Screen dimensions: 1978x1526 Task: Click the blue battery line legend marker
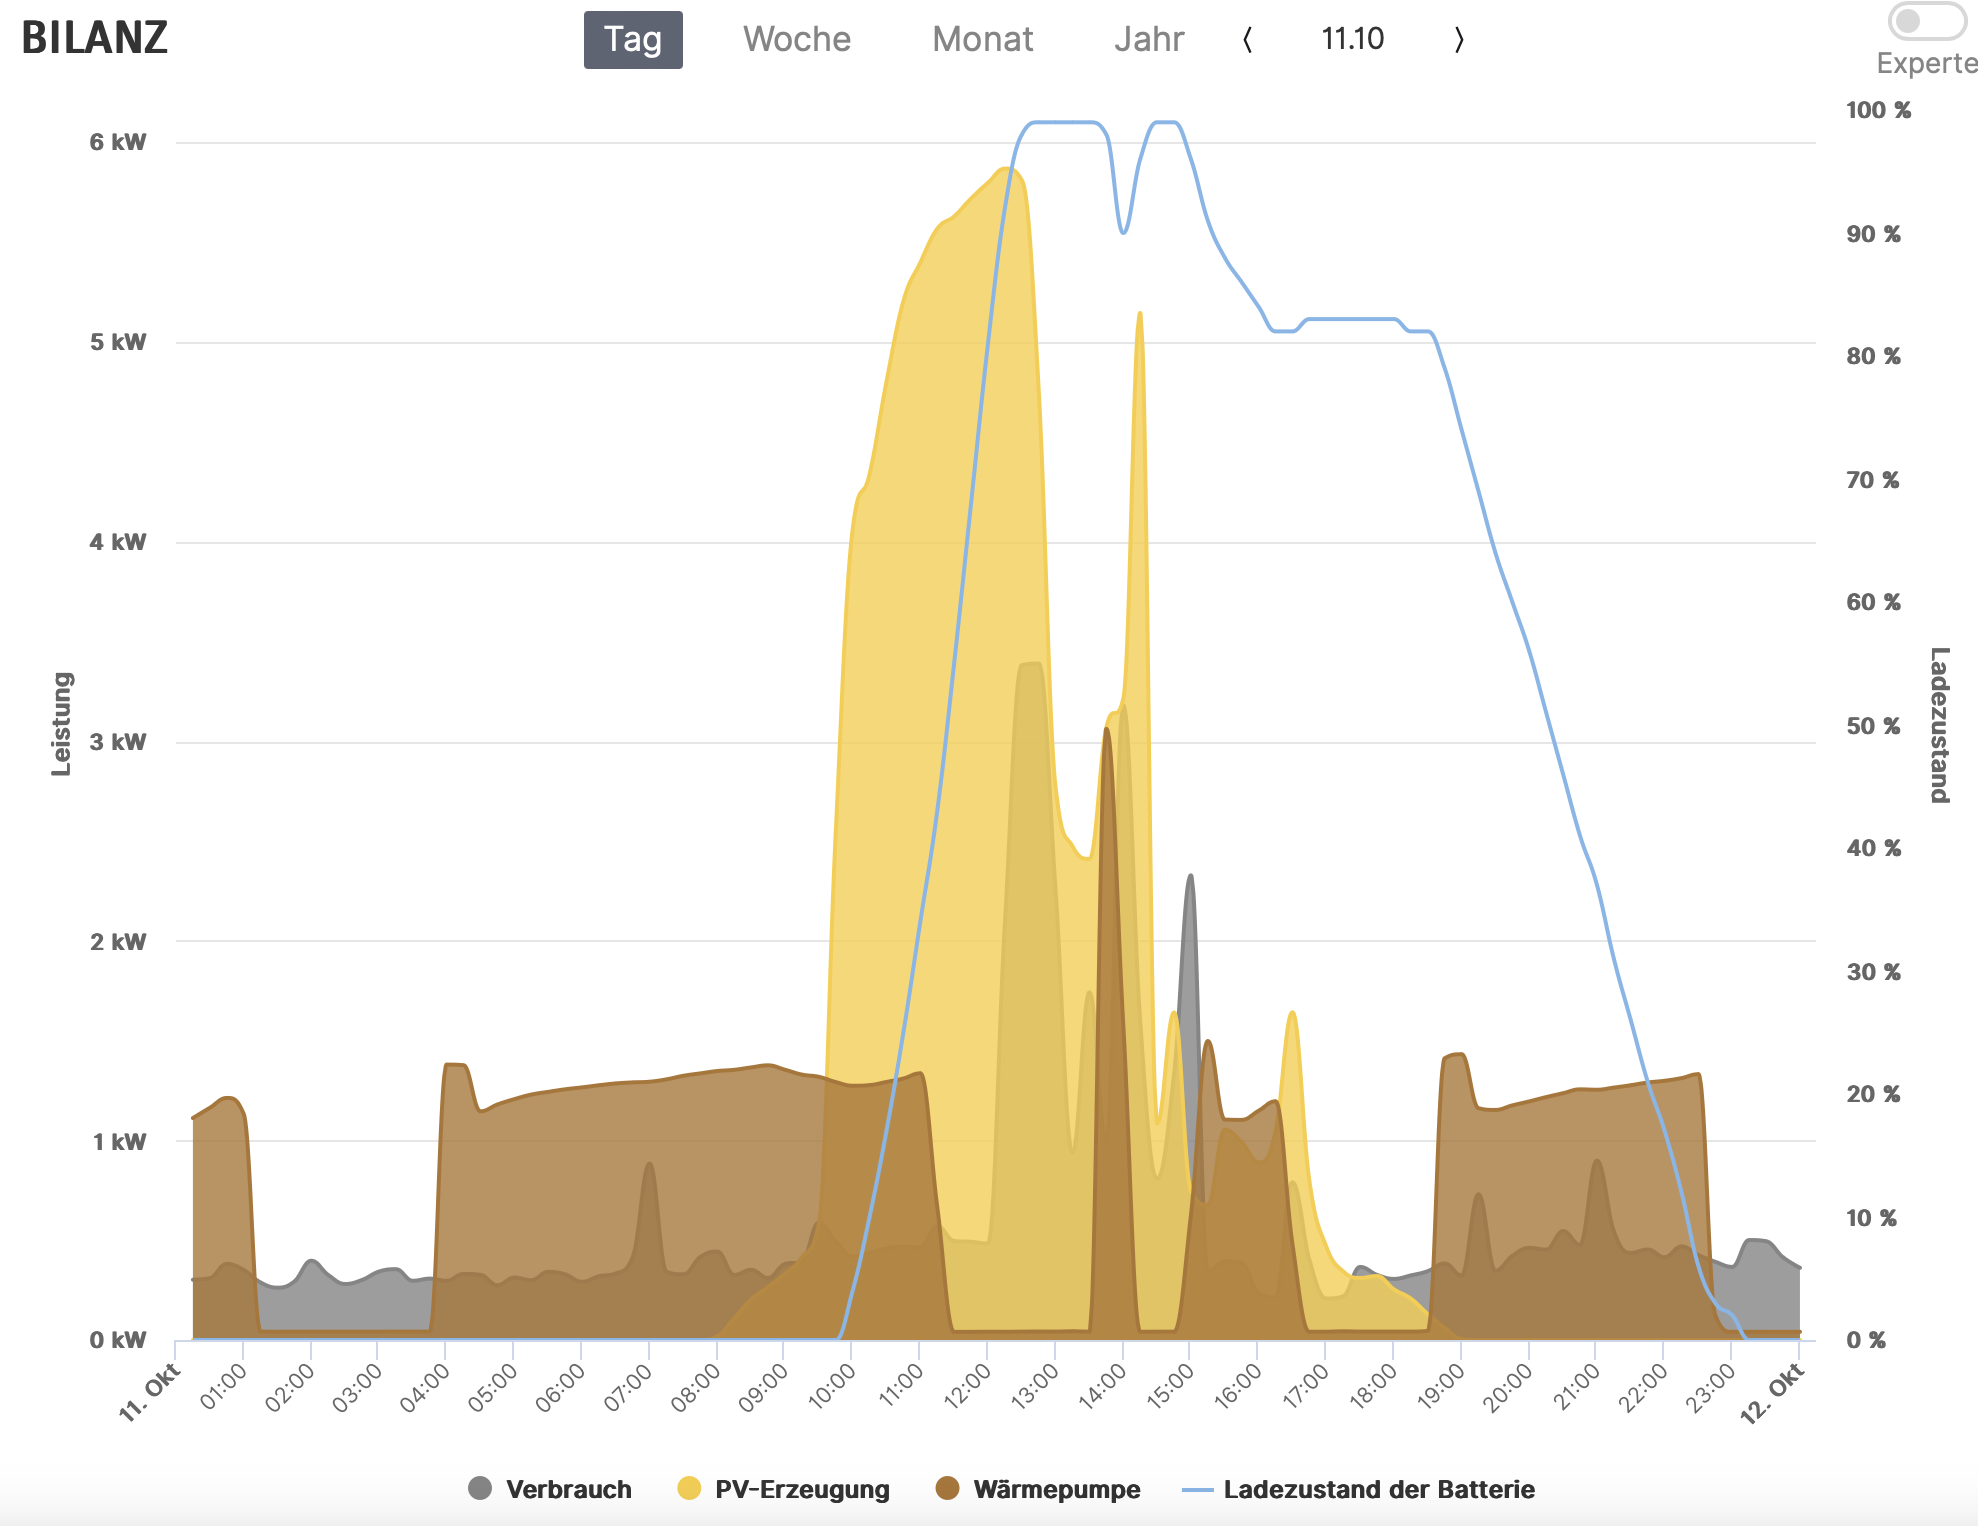click(x=1197, y=1490)
